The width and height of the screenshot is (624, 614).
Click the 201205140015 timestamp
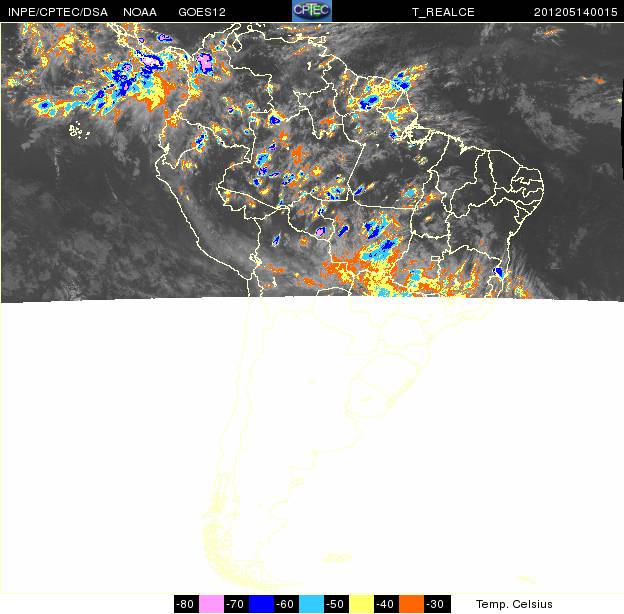tap(575, 12)
